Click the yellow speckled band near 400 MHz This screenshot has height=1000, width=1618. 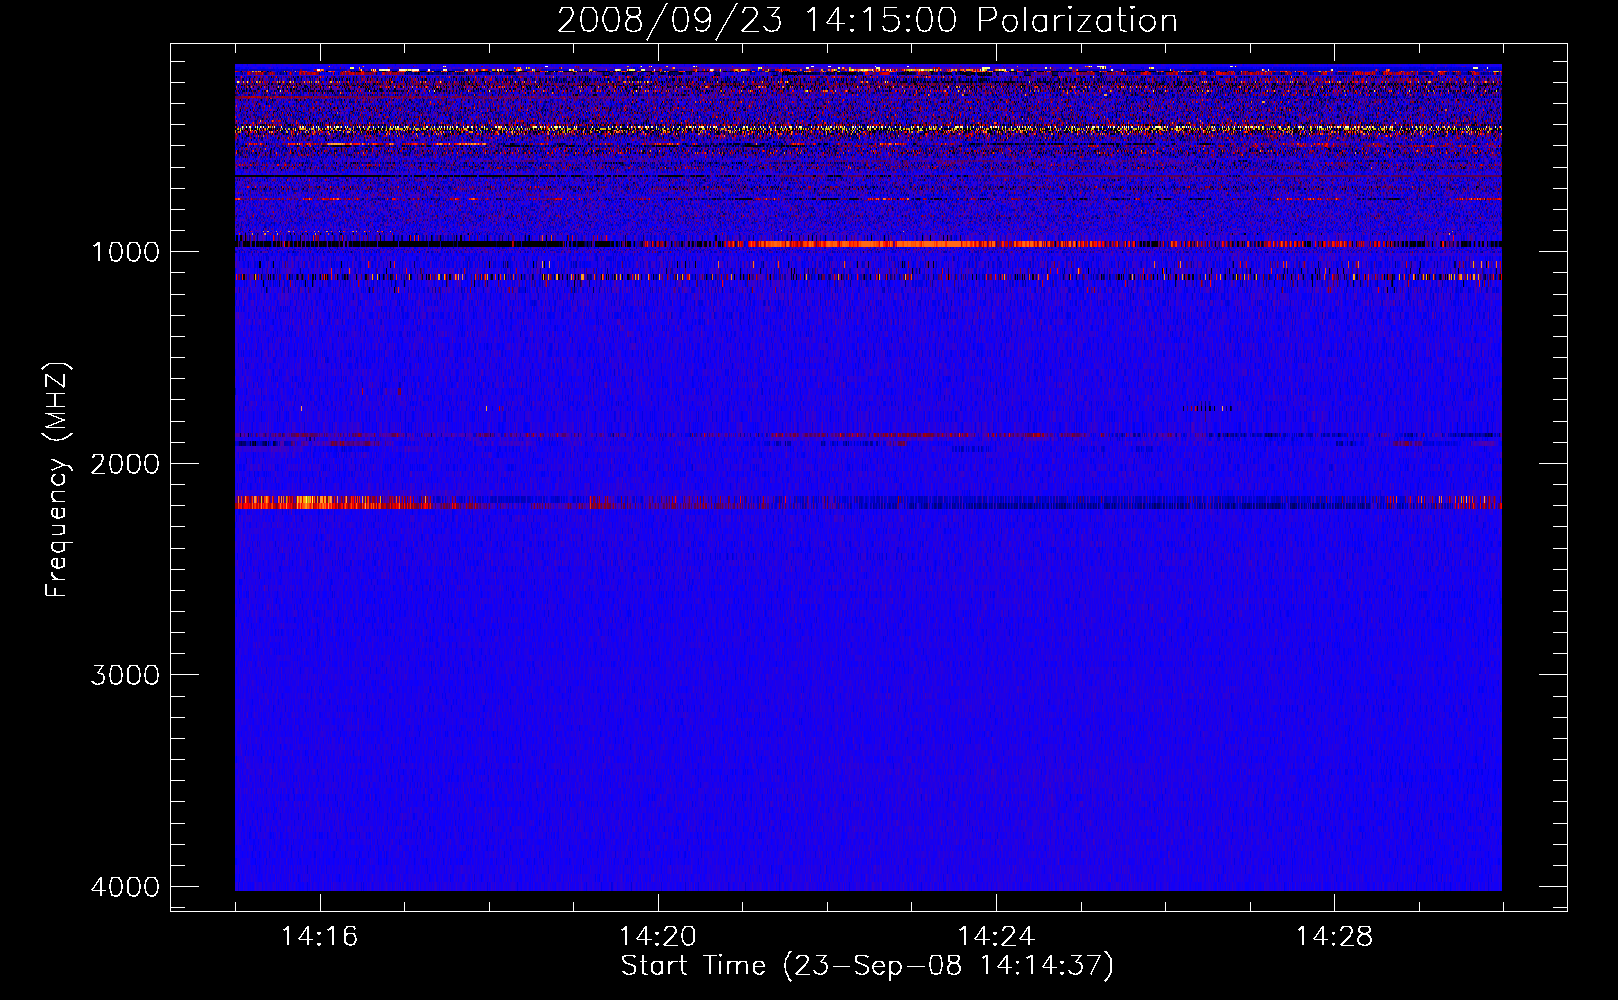[868, 129]
